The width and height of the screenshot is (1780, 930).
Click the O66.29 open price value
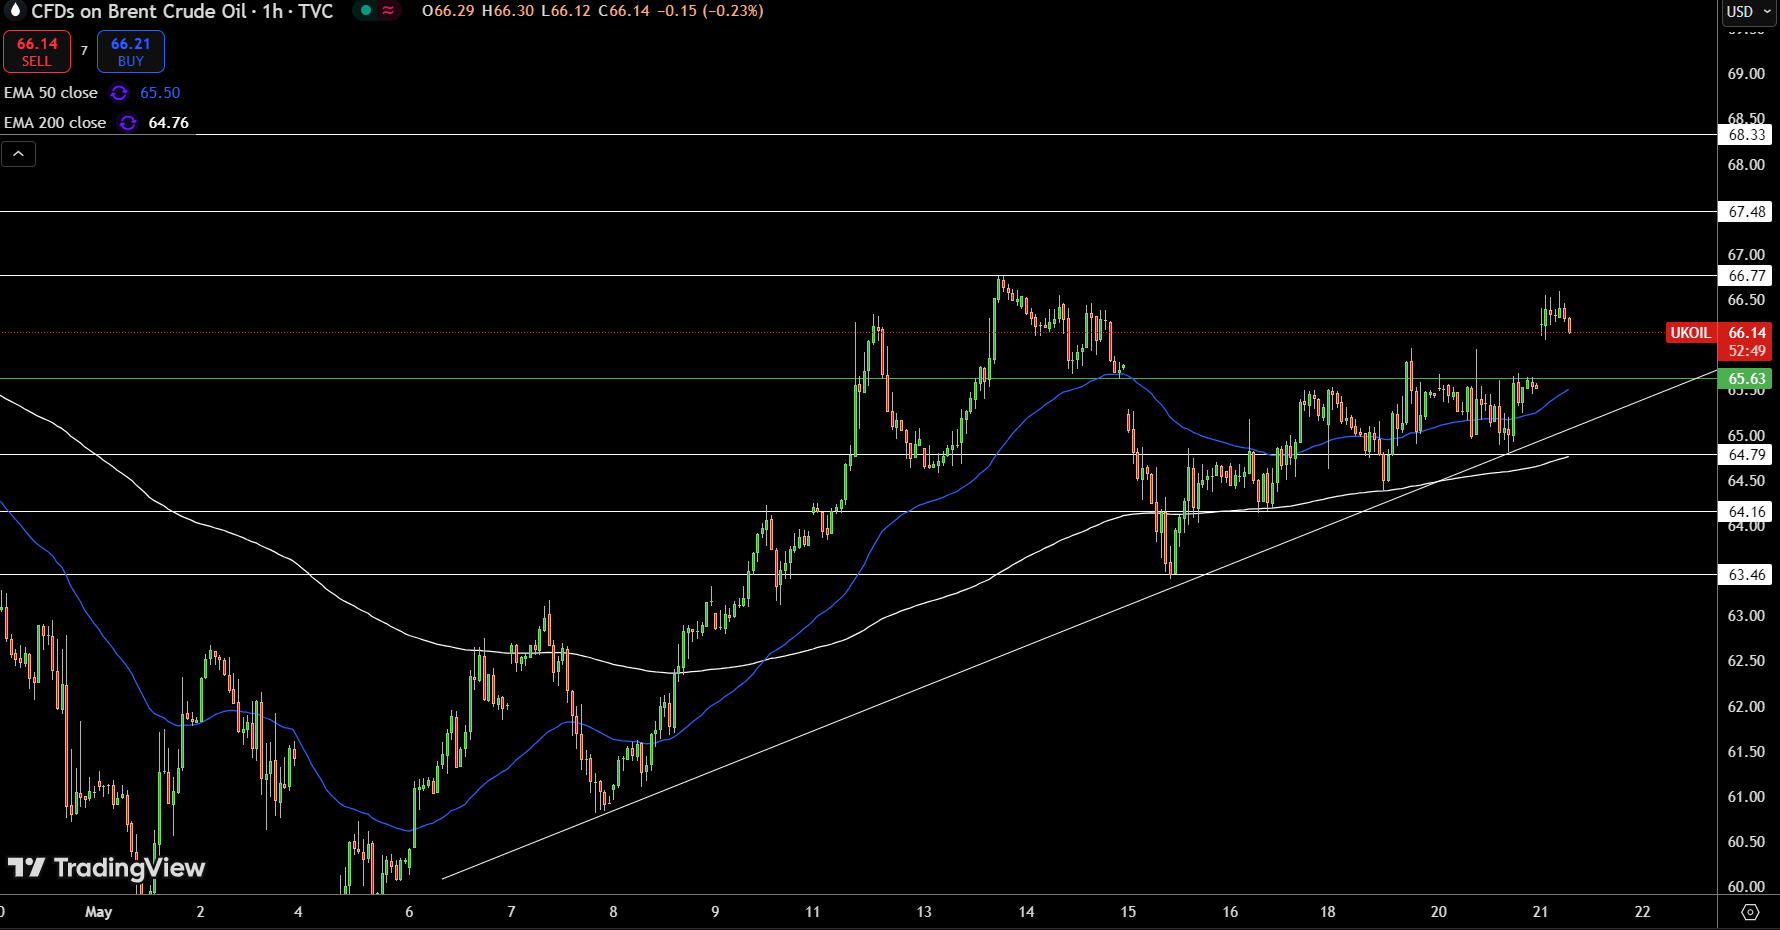[x=448, y=11]
